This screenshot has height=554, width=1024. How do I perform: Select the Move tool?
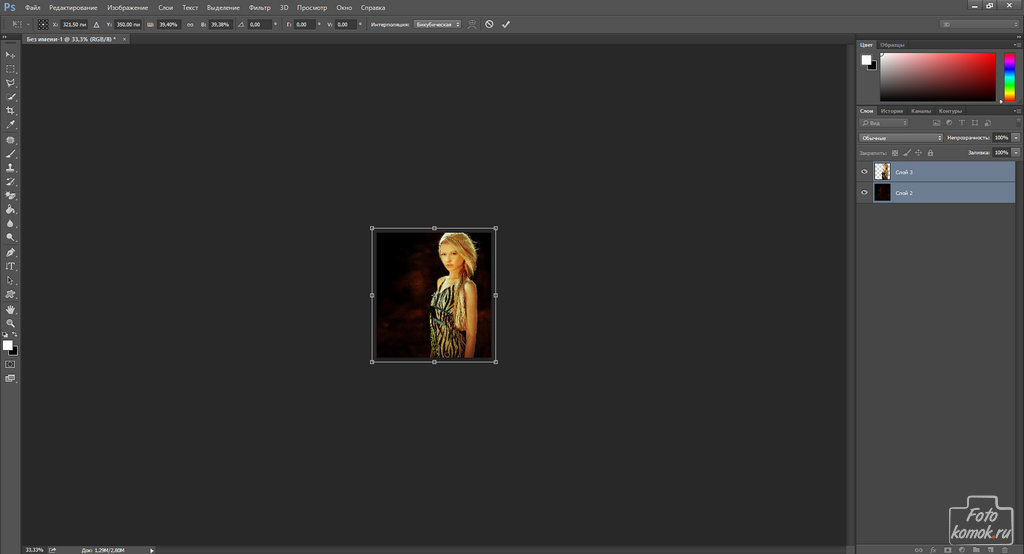pyautogui.click(x=11, y=54)
